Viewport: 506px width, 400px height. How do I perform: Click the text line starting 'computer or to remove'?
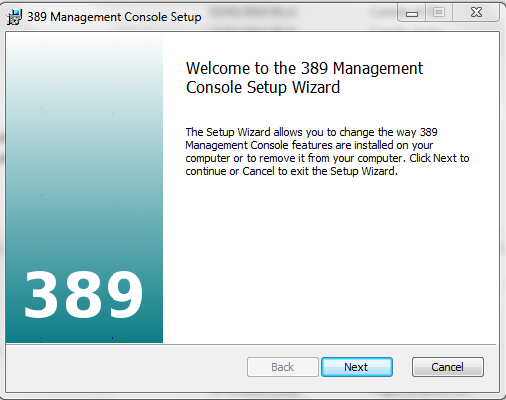(x=327, y=158)
